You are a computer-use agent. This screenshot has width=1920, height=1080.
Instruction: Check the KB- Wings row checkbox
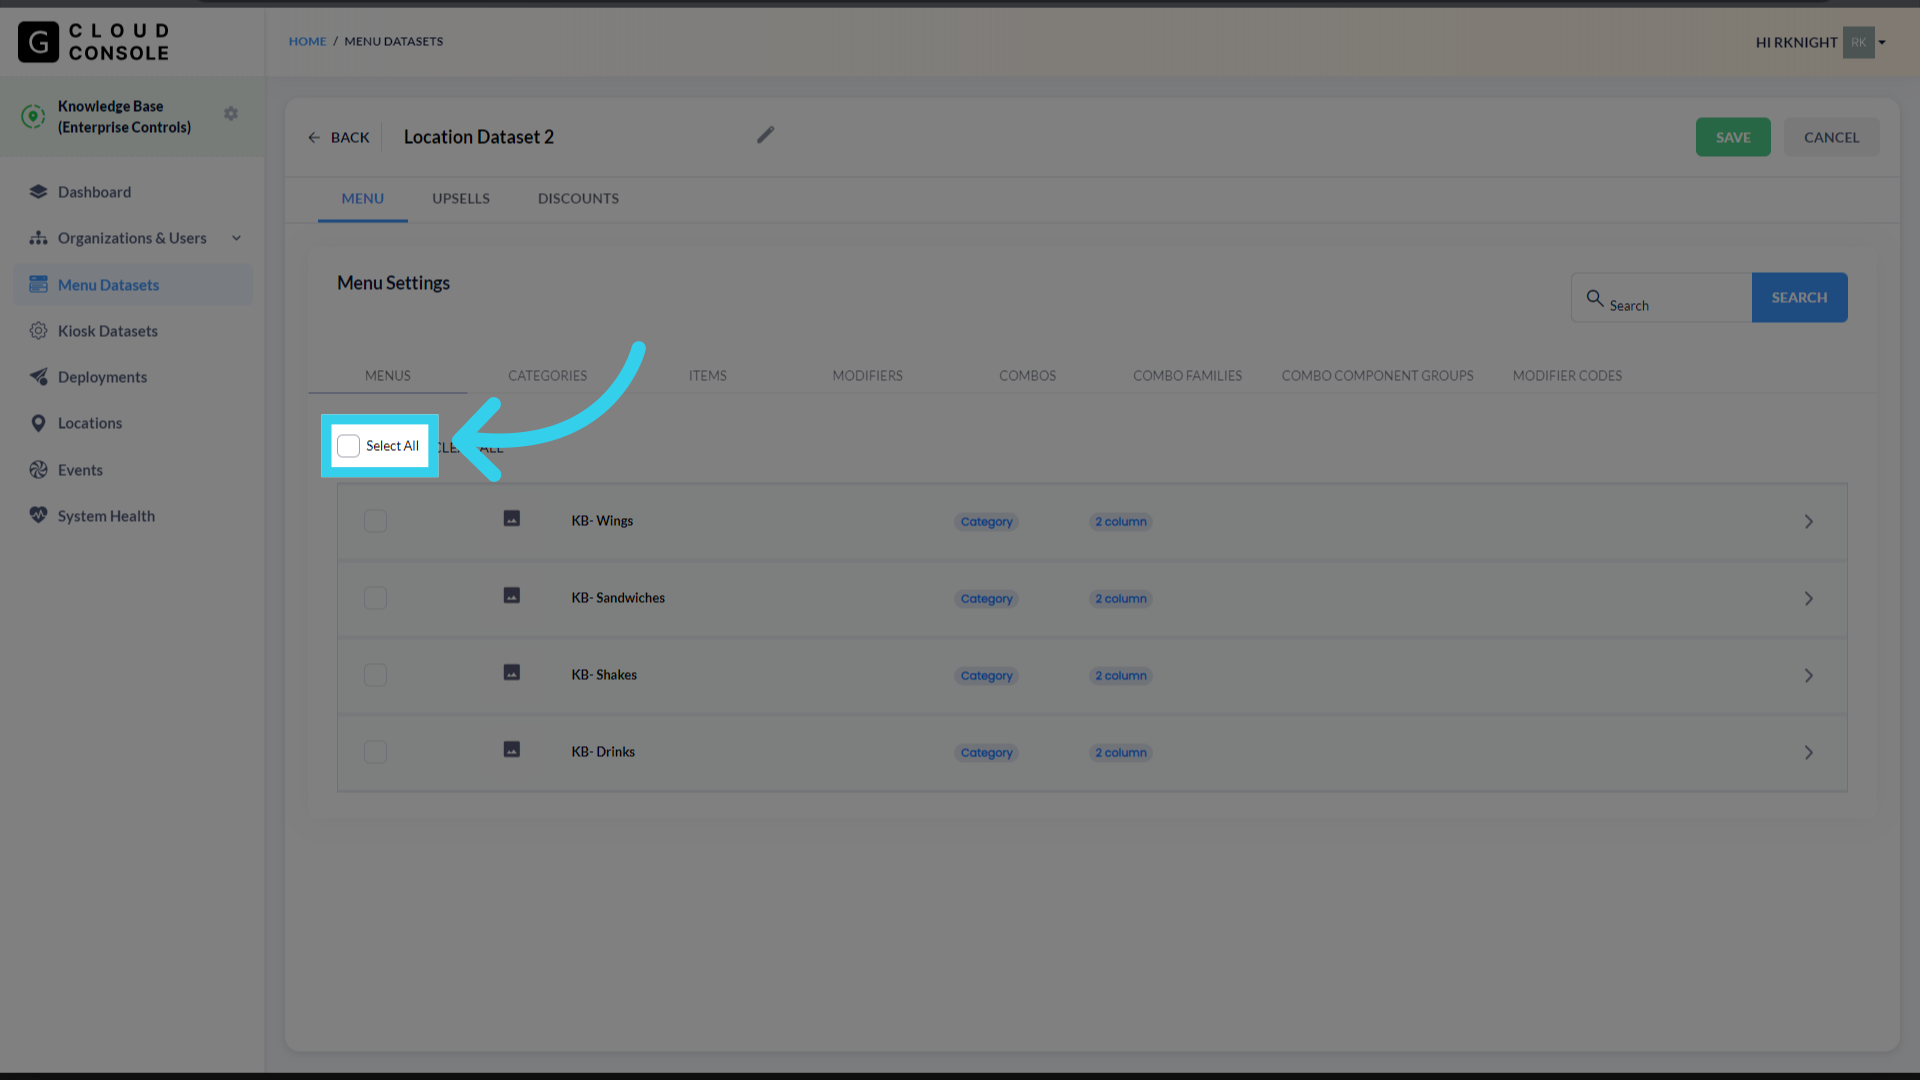tap(375, 521)
